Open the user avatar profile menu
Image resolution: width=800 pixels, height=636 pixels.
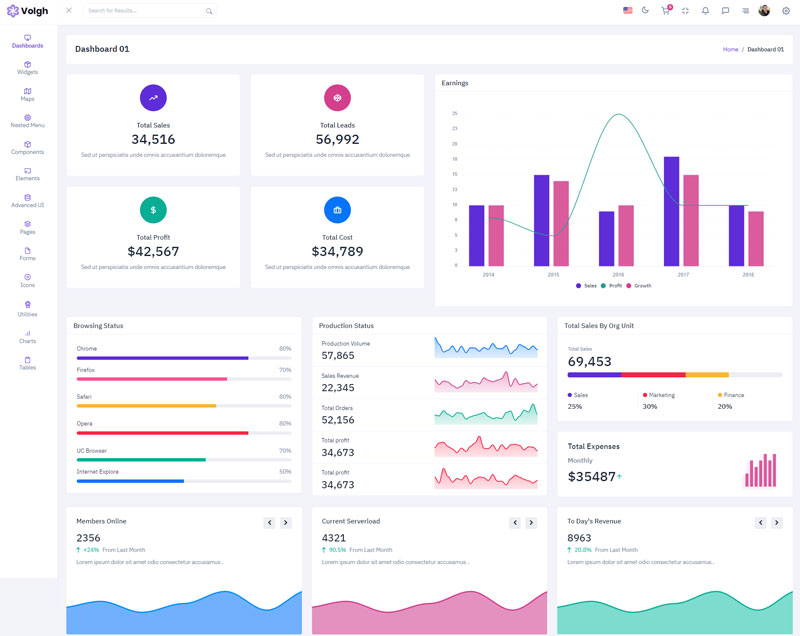[764, 11]
